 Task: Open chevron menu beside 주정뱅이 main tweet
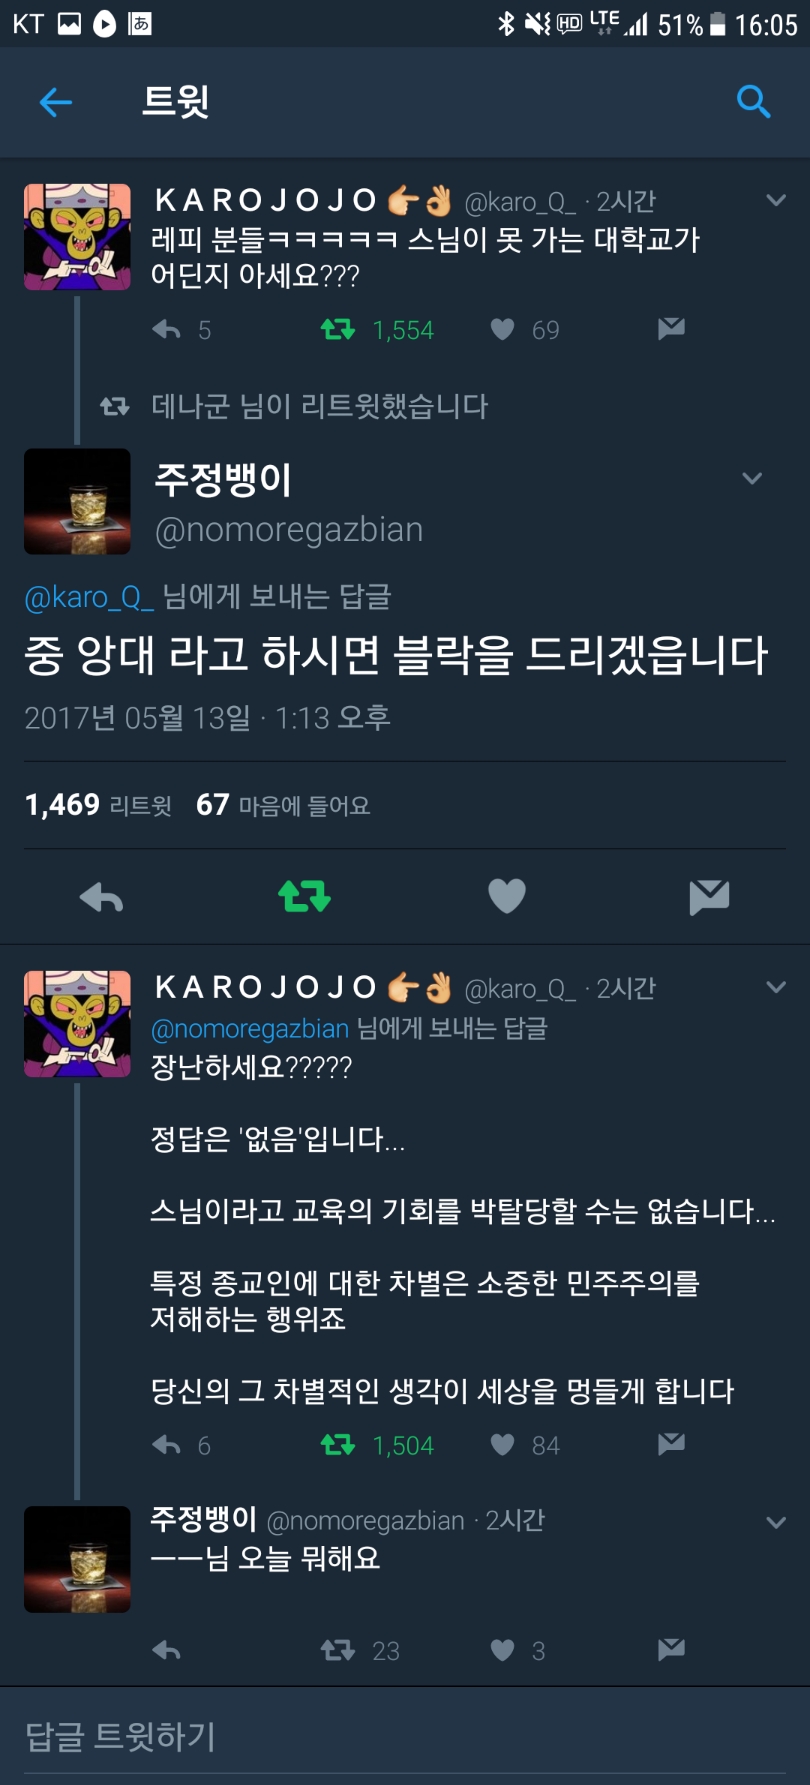[752, 478]
